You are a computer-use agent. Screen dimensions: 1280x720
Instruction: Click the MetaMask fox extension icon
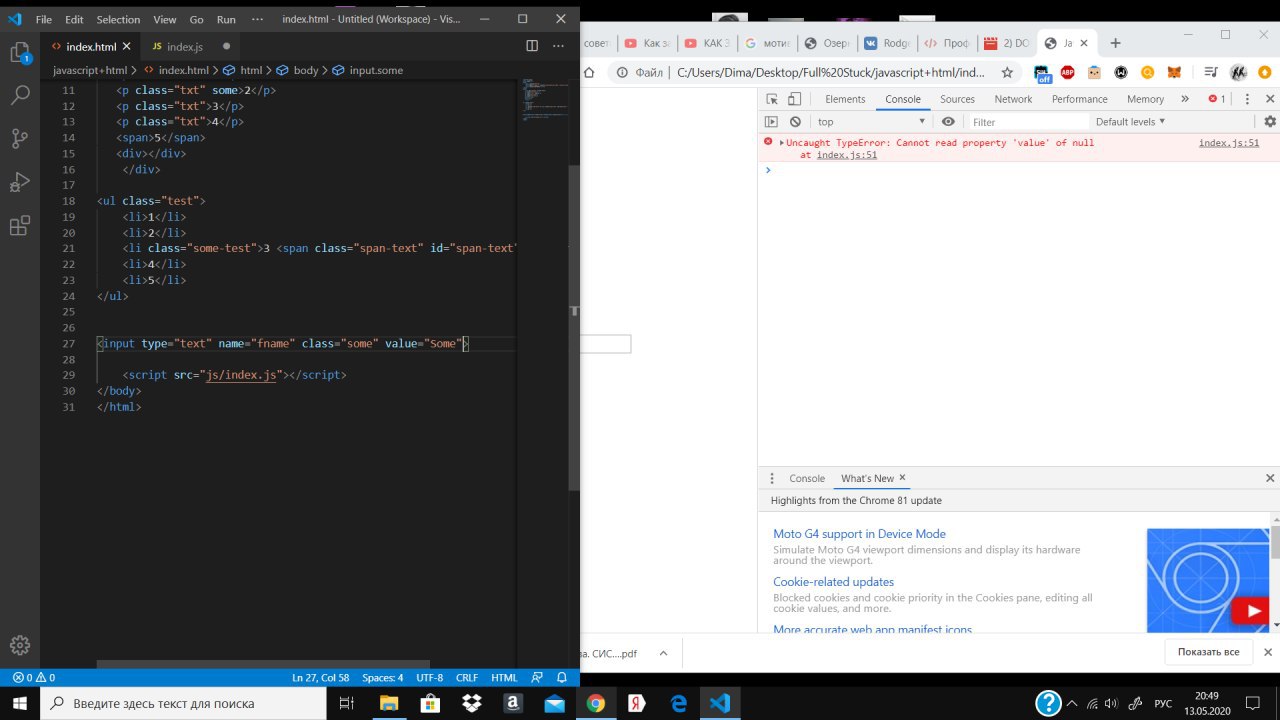(x=1175, y=73)
